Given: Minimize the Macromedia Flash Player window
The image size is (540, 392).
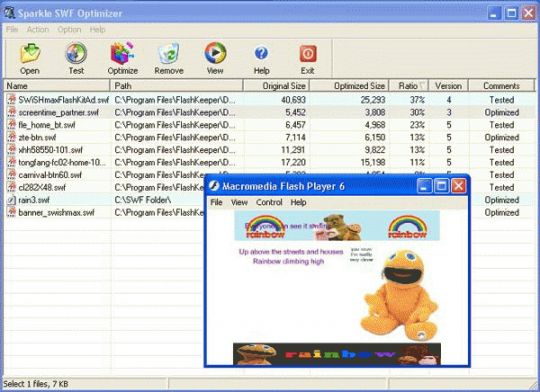Looking at the screenshot, I should coord(424,186).
